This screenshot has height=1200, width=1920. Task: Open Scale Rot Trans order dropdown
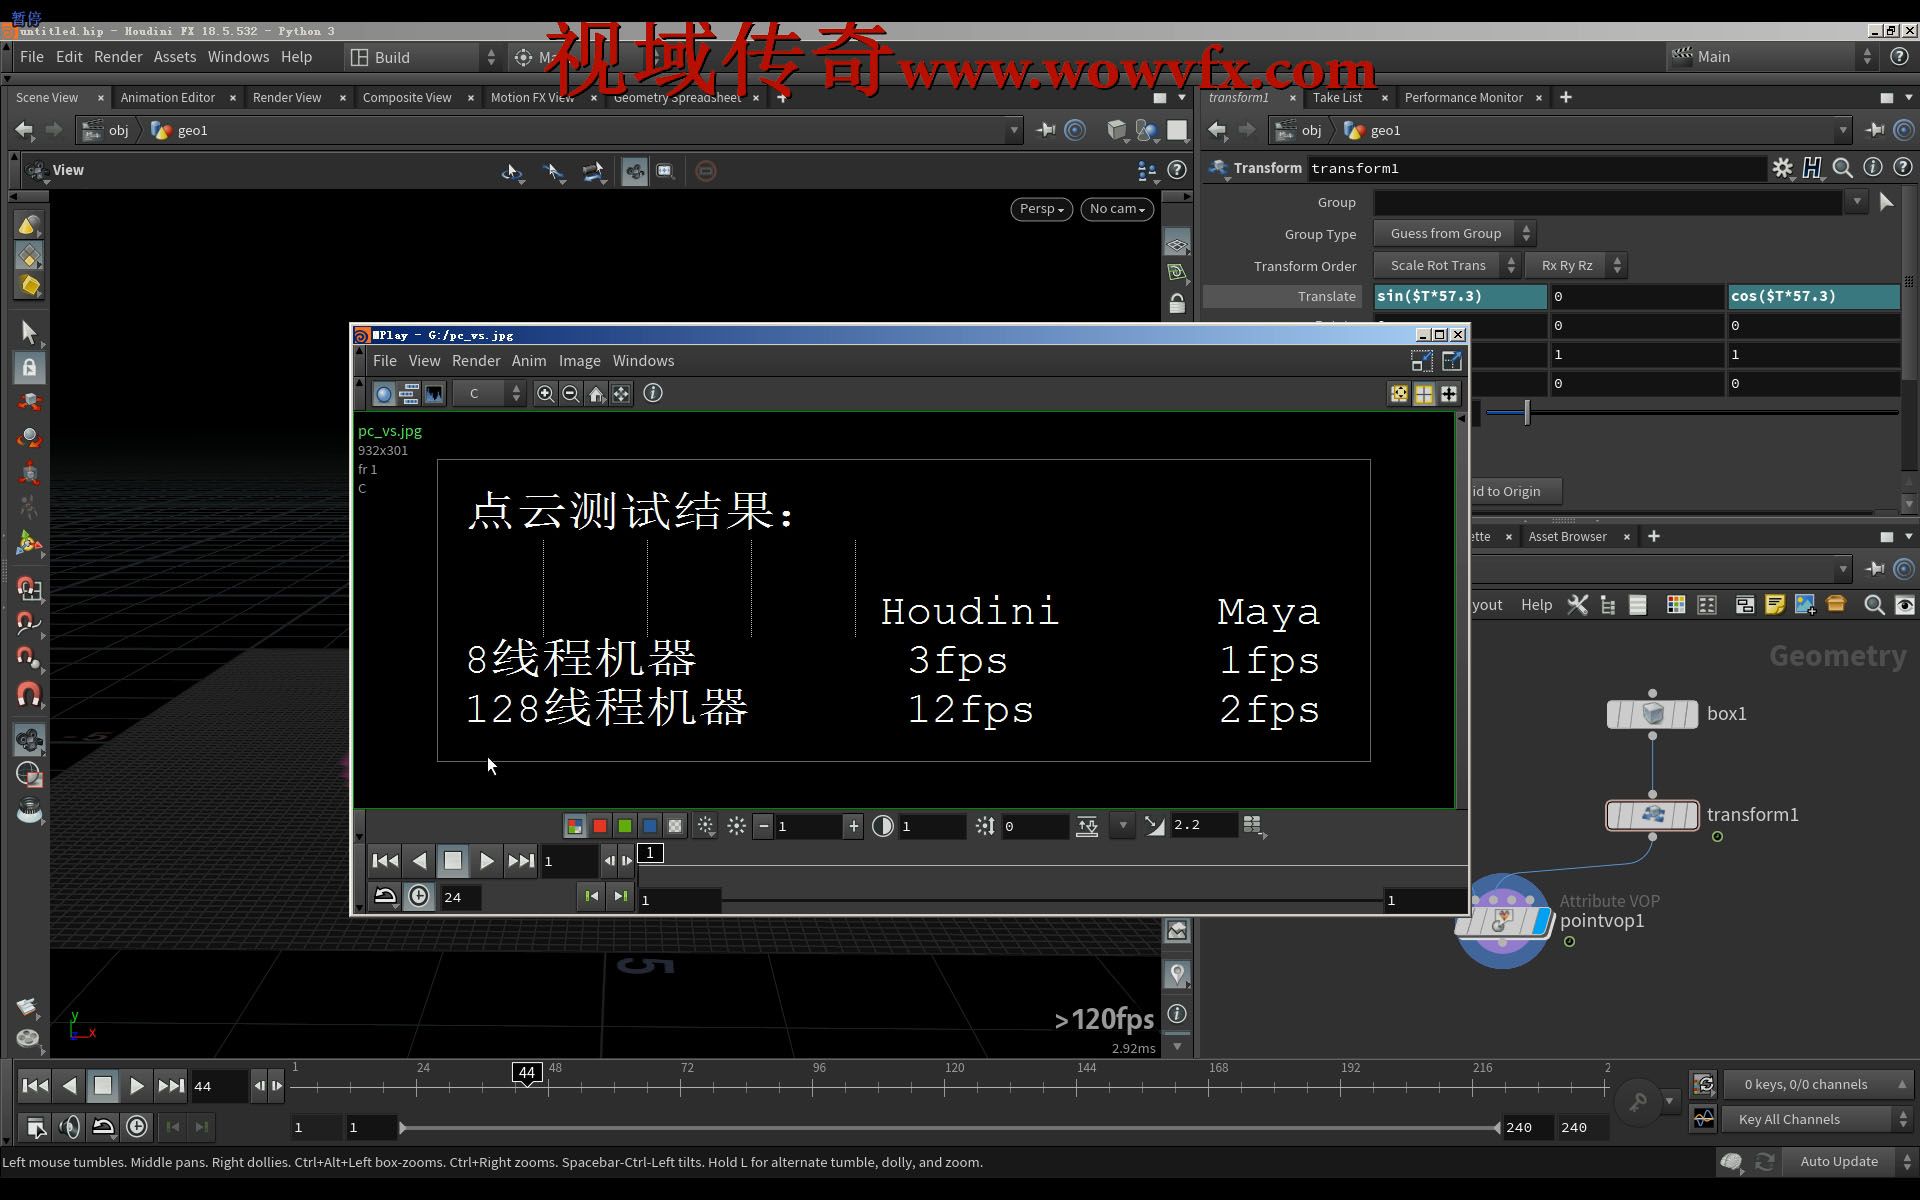[1447, 266]
